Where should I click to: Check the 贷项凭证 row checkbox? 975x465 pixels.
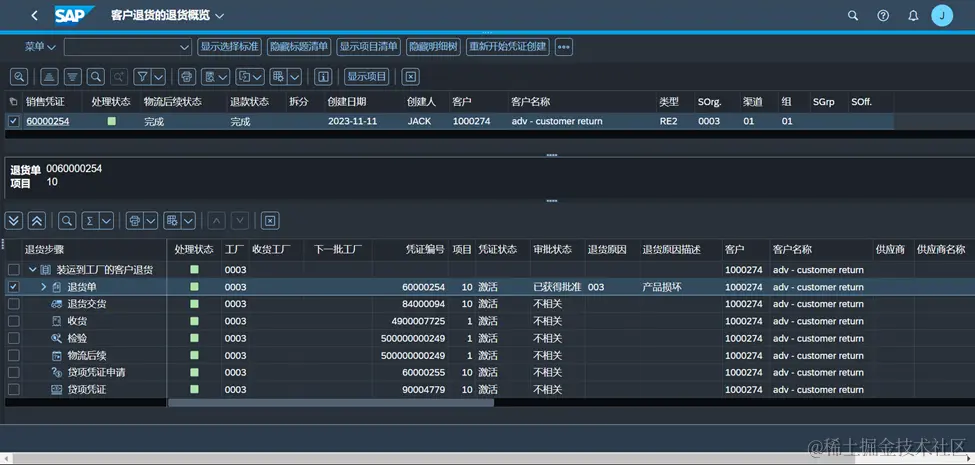coord(13,390)
